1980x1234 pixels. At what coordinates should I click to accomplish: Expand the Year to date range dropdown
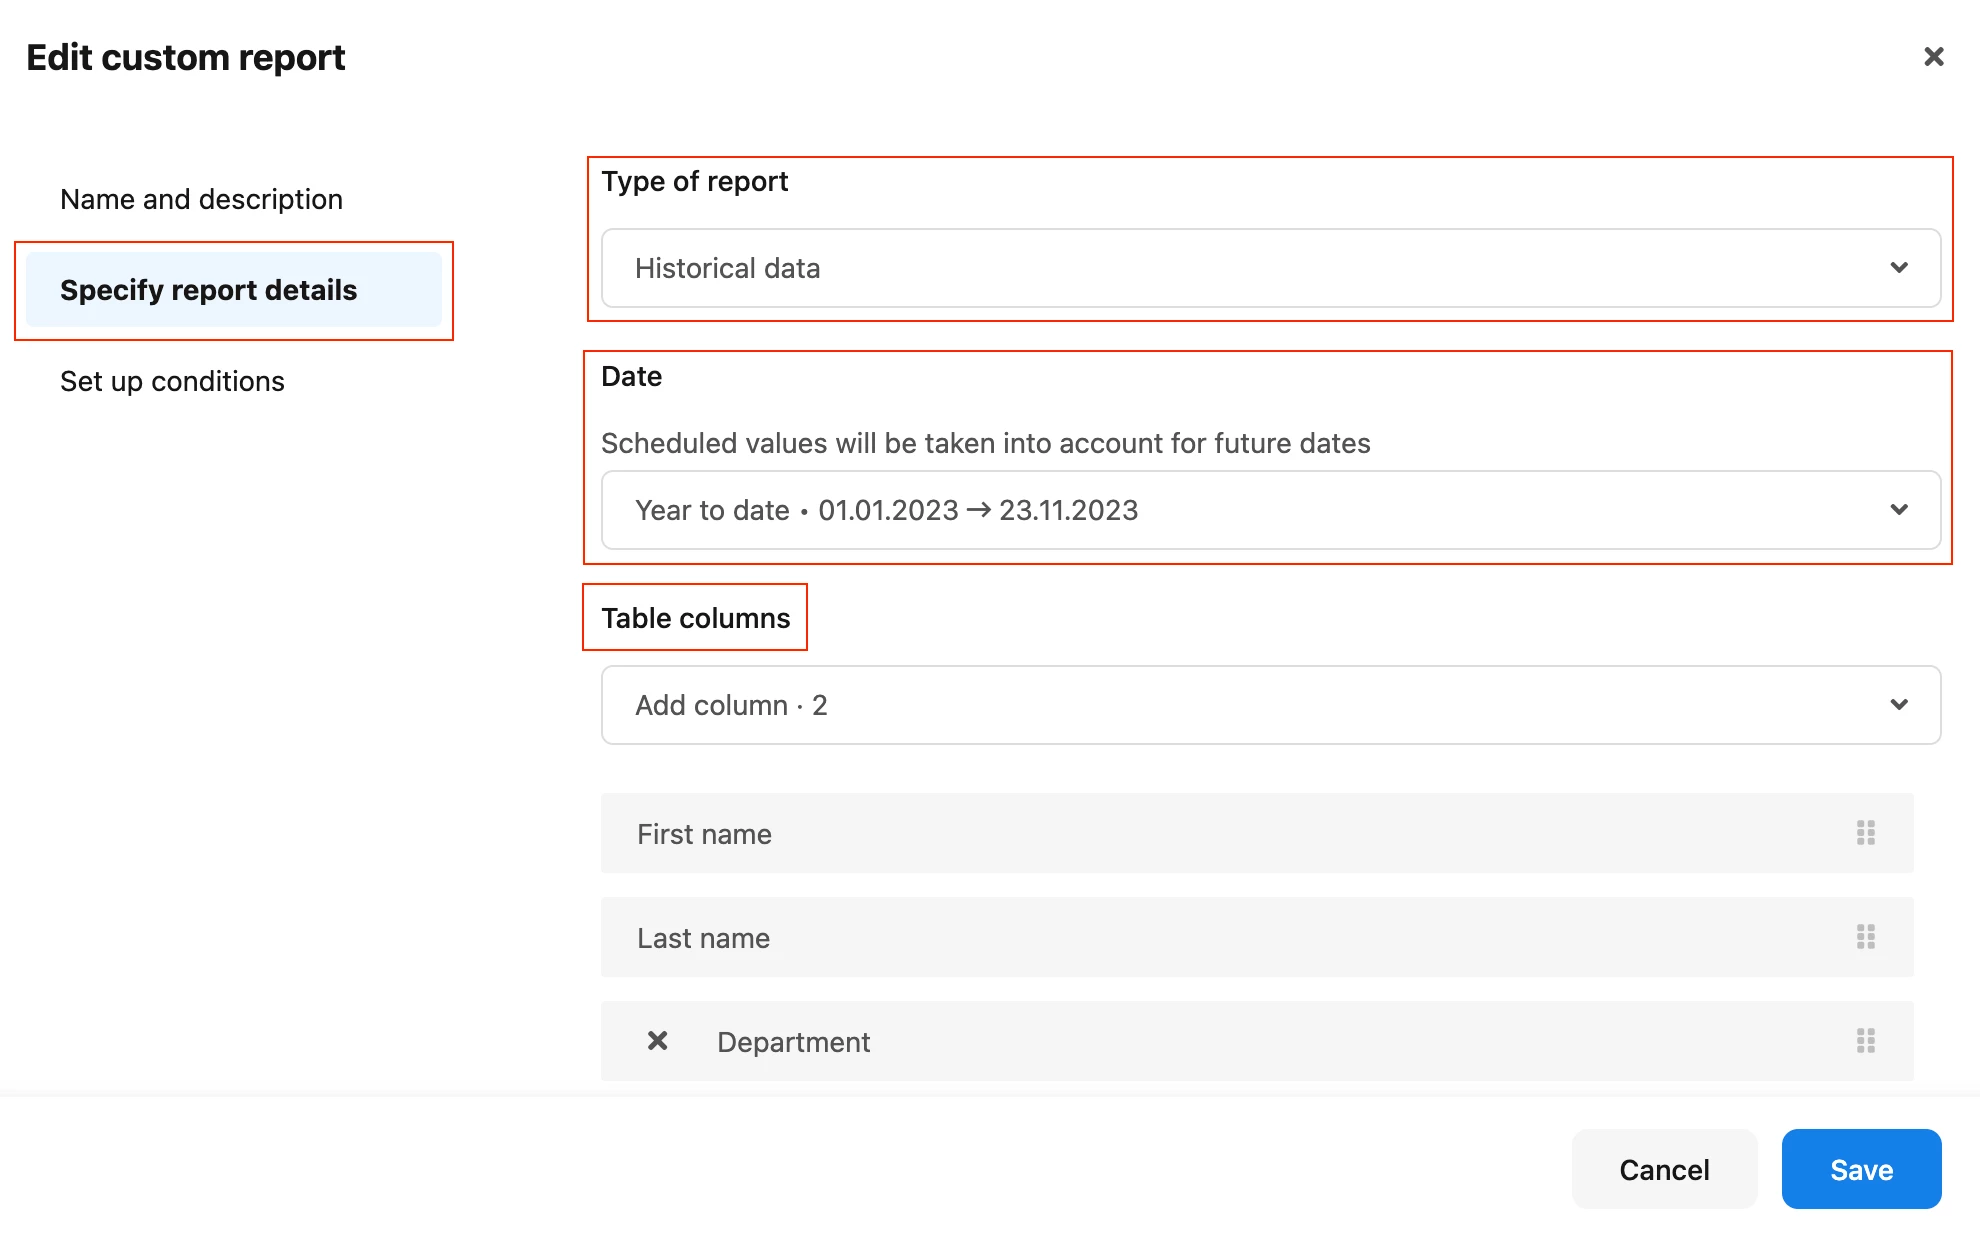click(x=1270, y=510)
